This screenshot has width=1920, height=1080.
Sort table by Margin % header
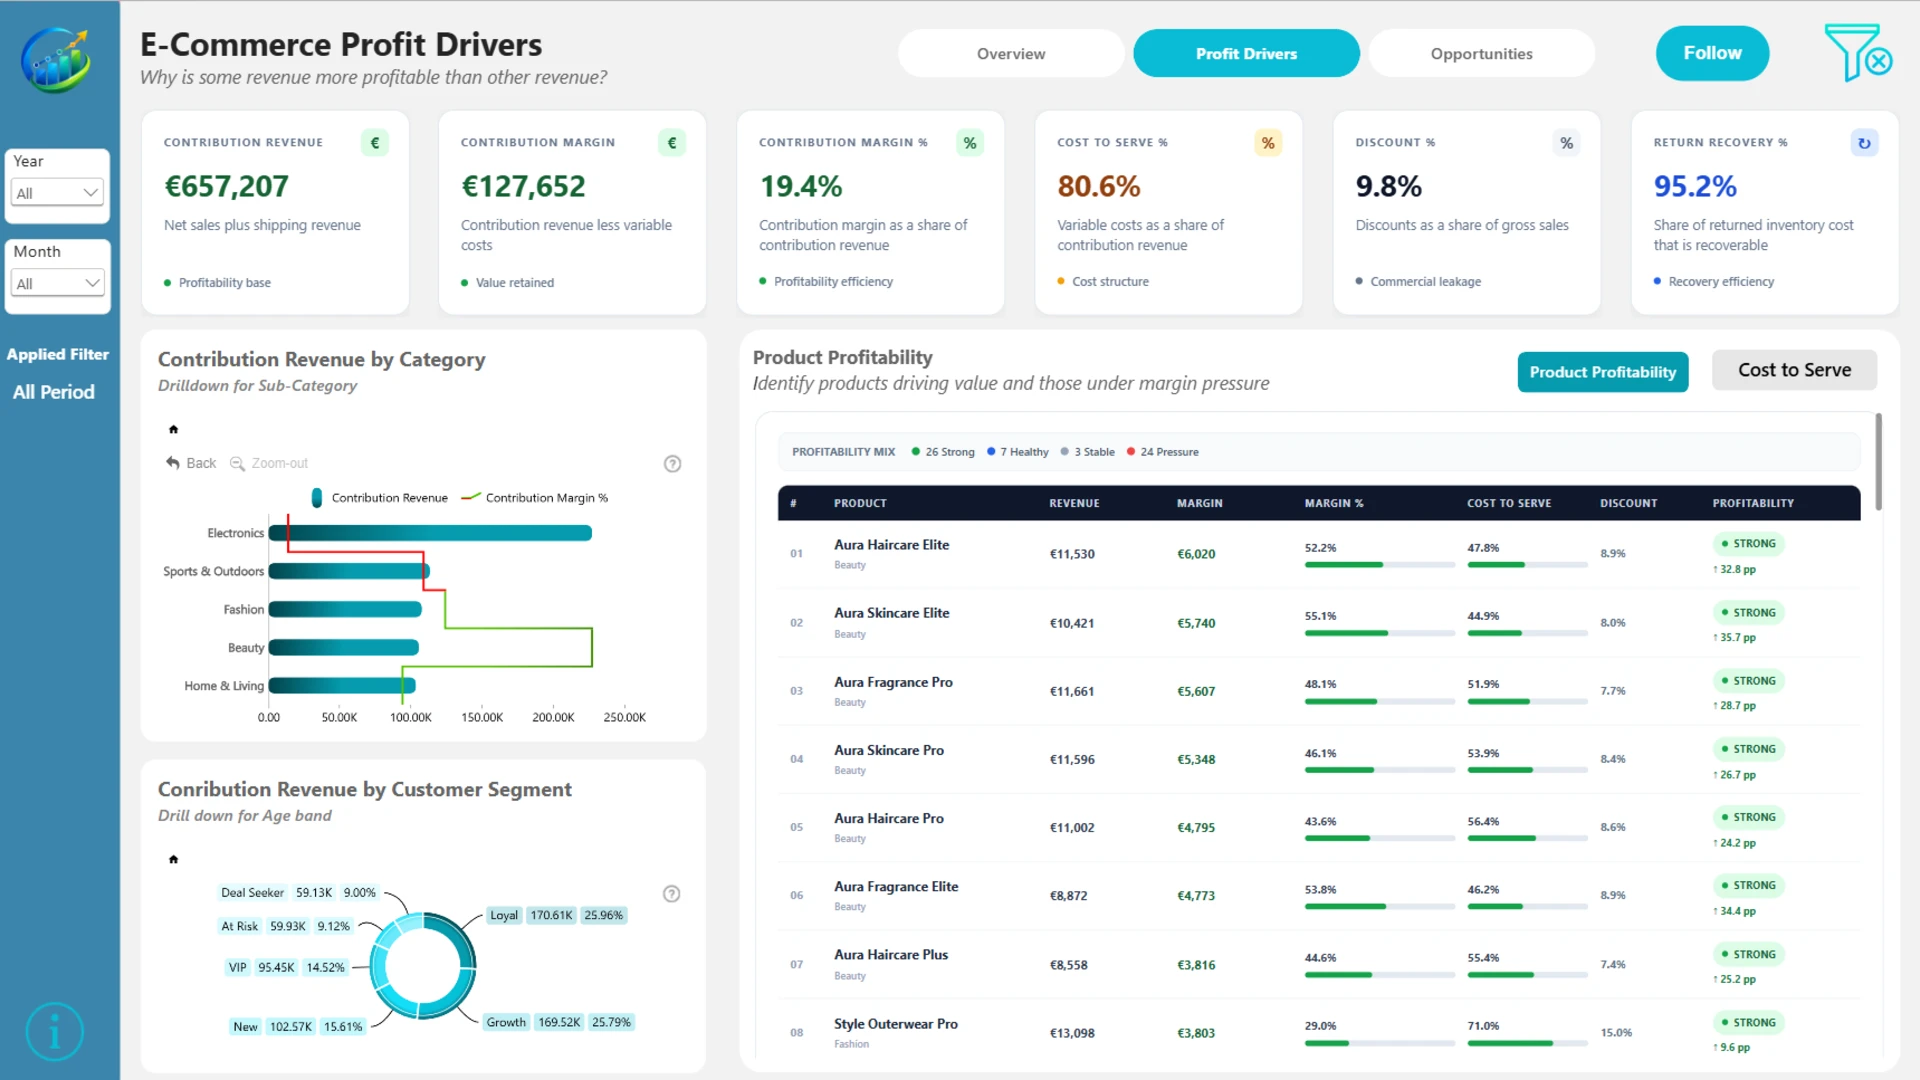1334,503
